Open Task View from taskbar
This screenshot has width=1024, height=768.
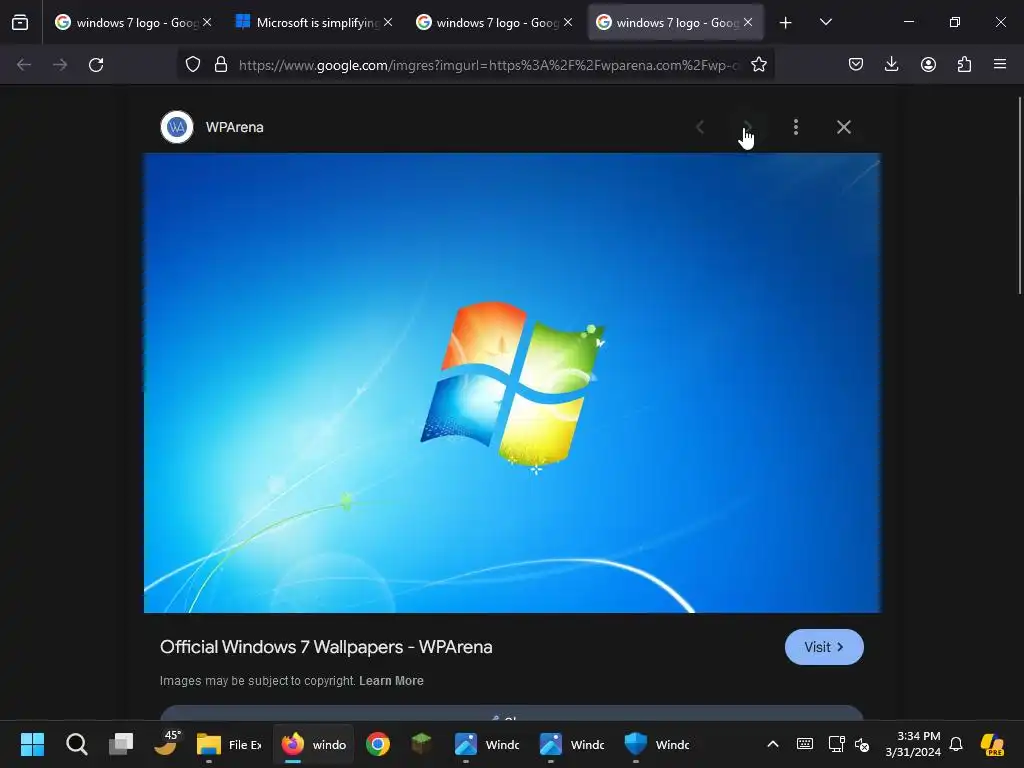coord(121,744)
